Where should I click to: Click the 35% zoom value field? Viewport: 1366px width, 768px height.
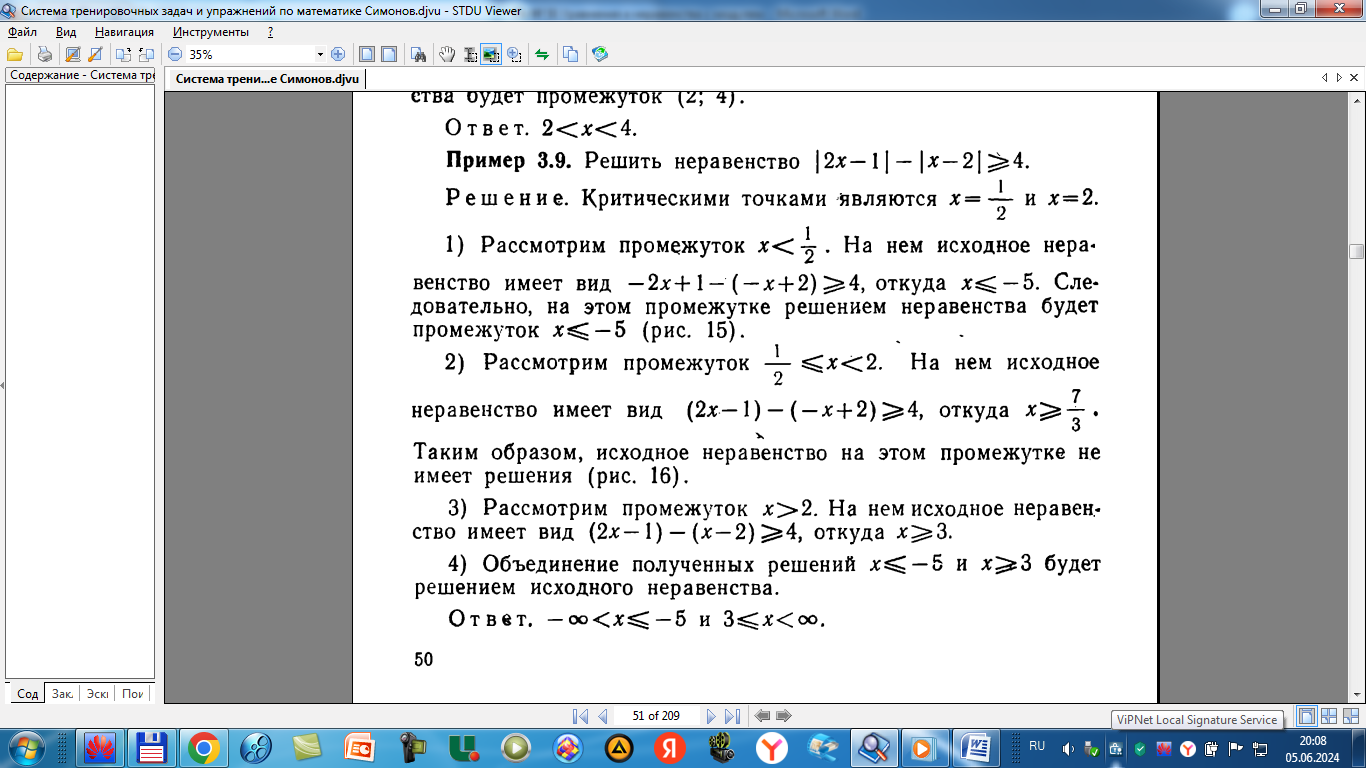pos(249,54)
